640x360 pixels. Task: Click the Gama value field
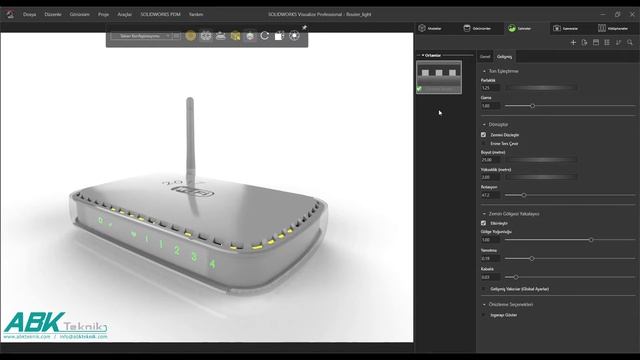coord(490,106)
